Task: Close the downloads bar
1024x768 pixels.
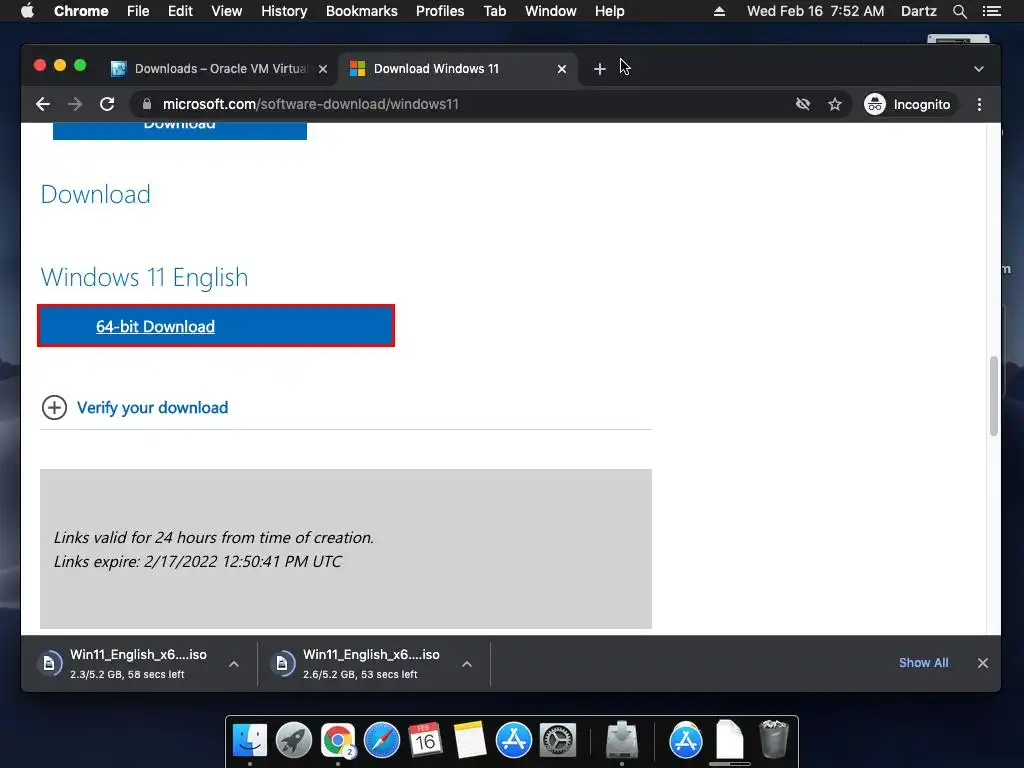Action: click(x=983, y=663)
